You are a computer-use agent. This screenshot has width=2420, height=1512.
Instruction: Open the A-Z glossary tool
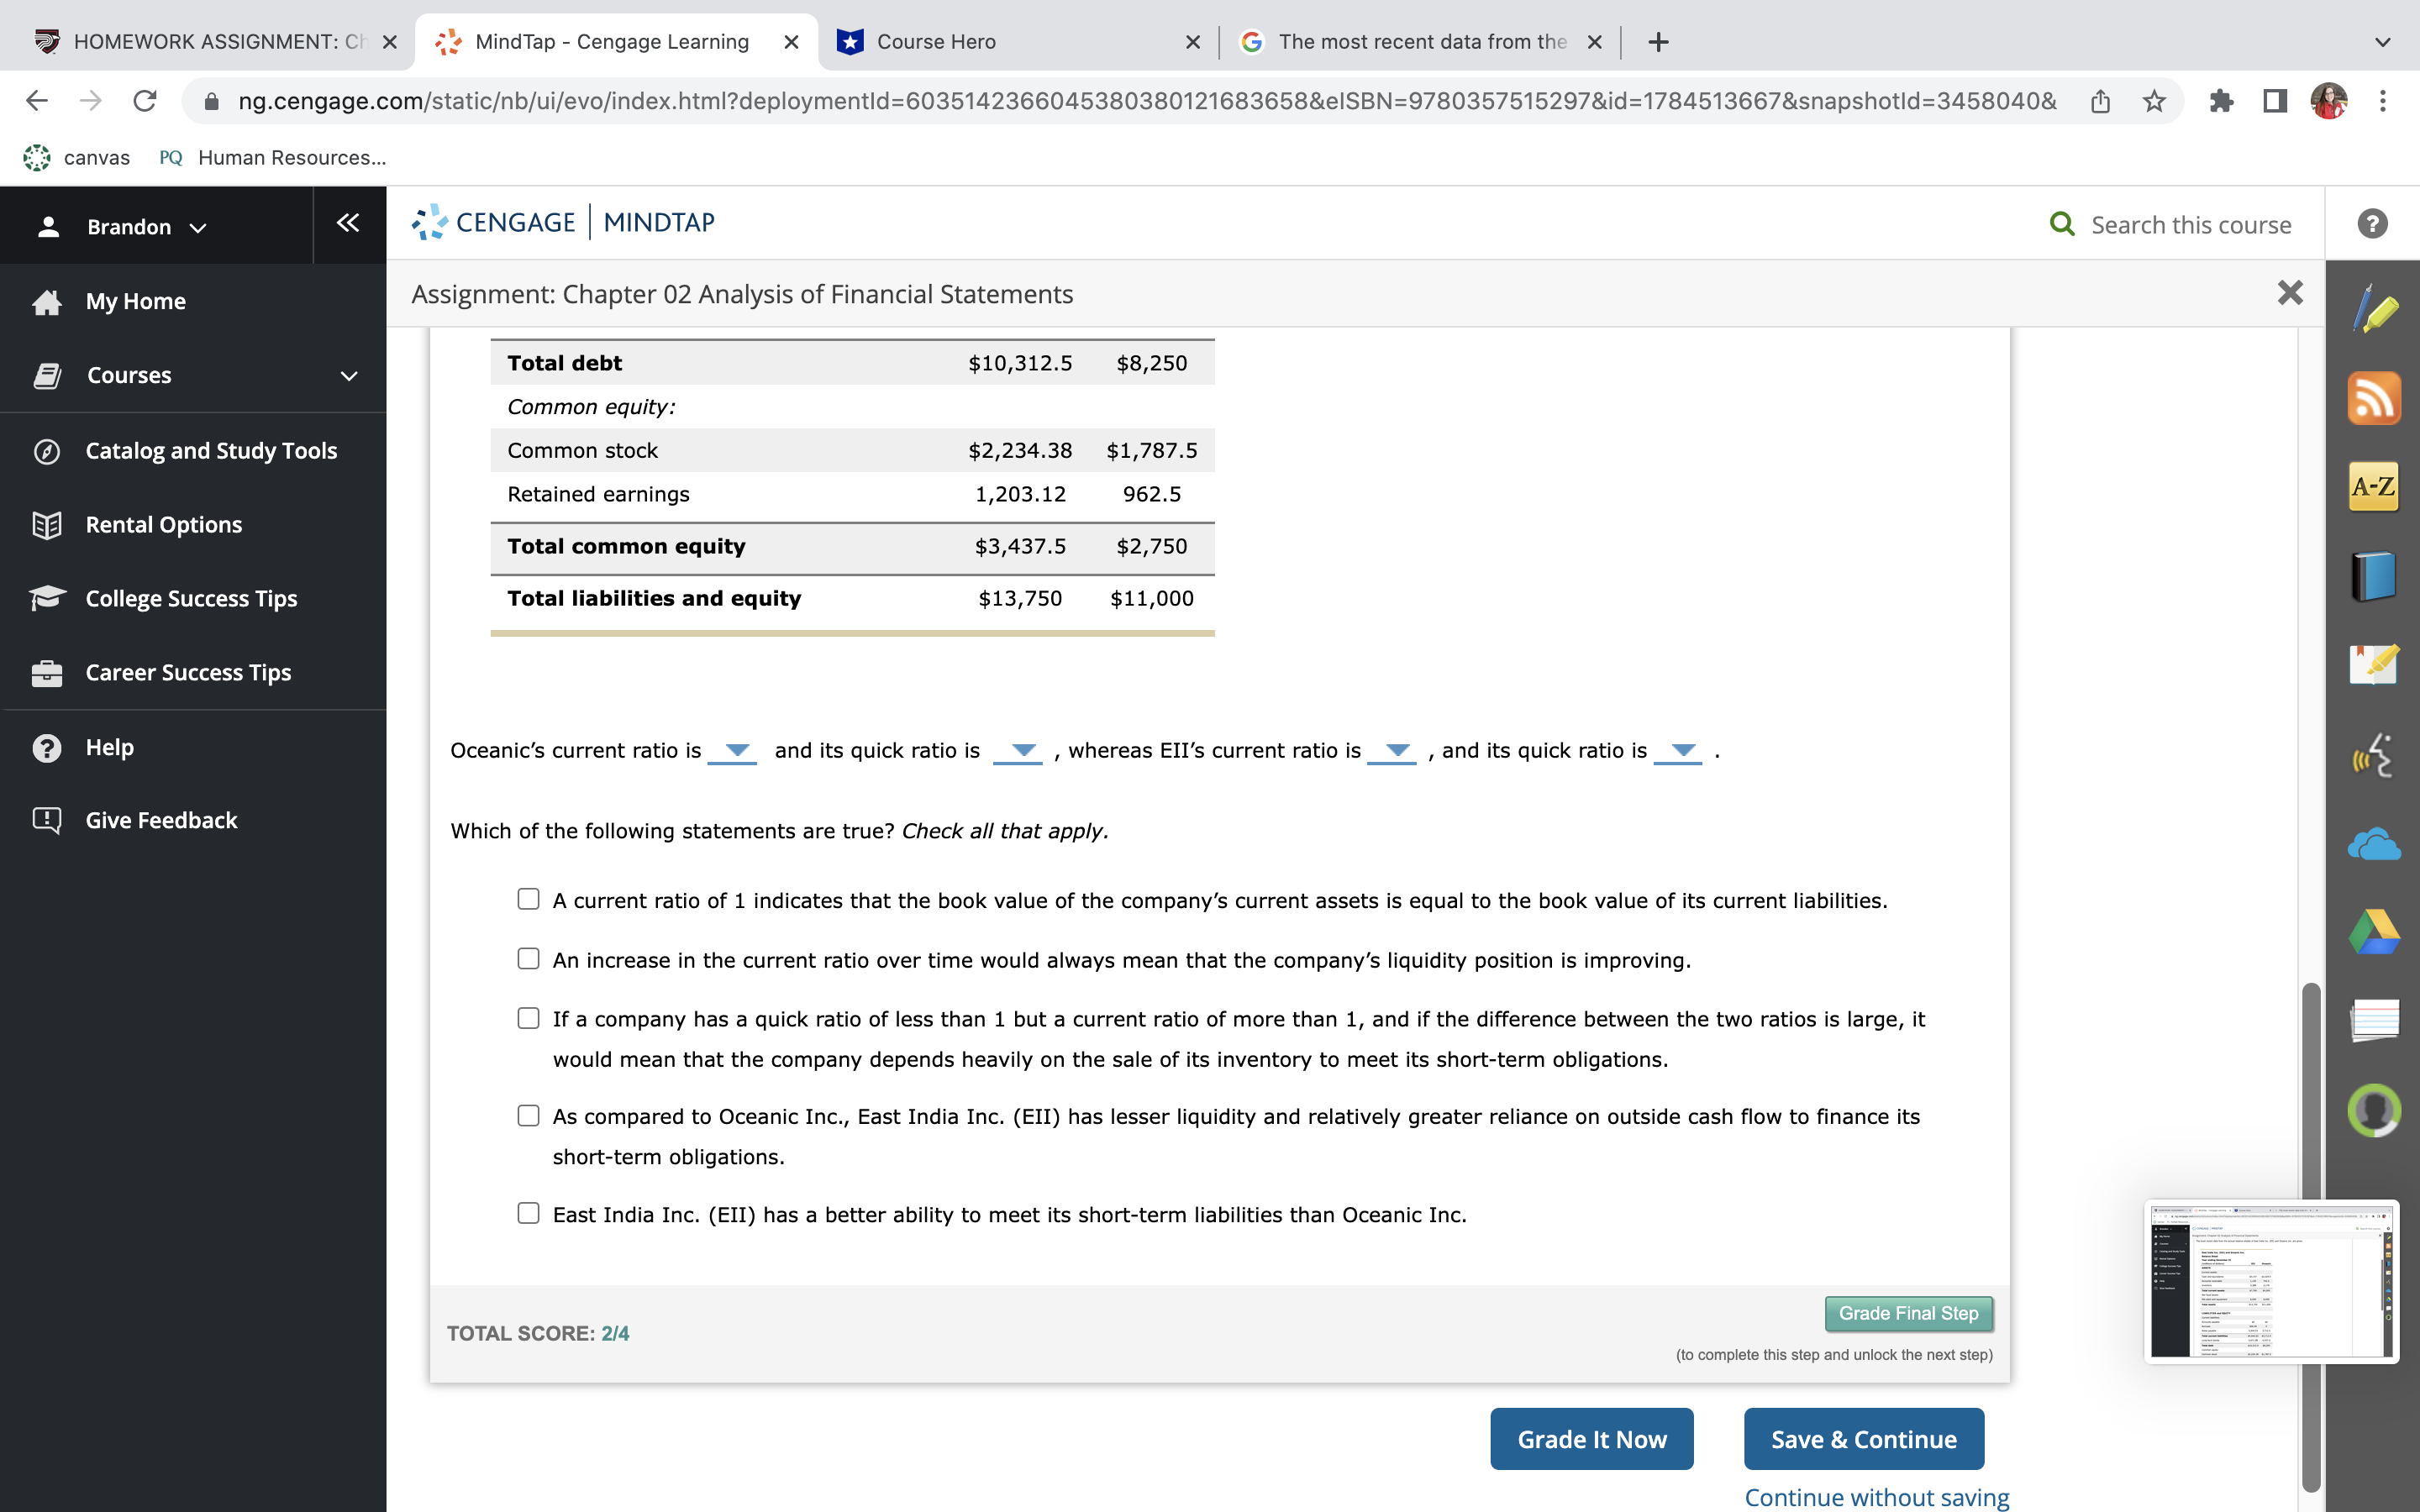point(2373,487)
